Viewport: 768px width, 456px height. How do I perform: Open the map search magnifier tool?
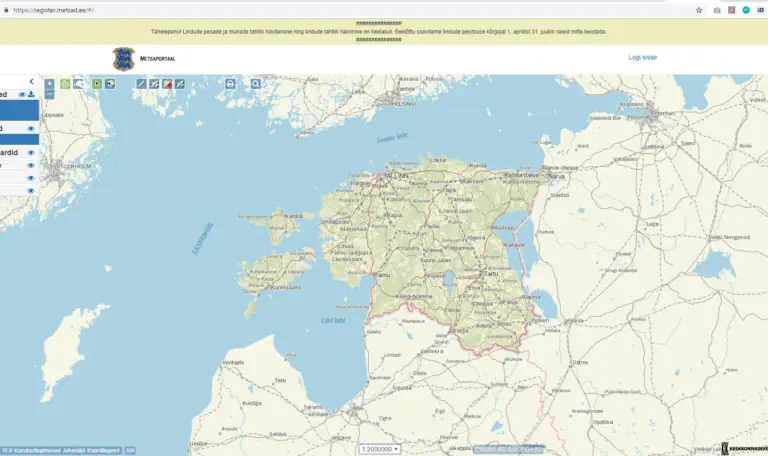[256, 84]
